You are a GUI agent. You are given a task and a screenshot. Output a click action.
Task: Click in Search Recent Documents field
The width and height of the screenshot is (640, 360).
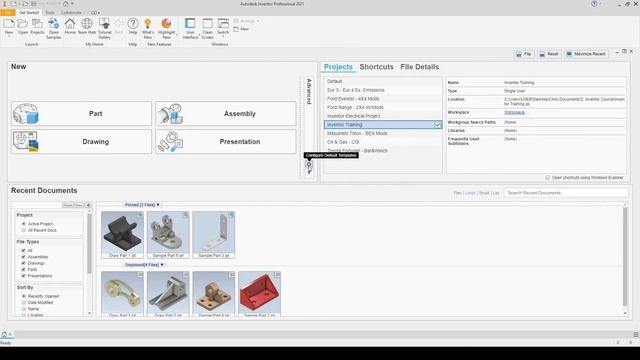[566, 193]
